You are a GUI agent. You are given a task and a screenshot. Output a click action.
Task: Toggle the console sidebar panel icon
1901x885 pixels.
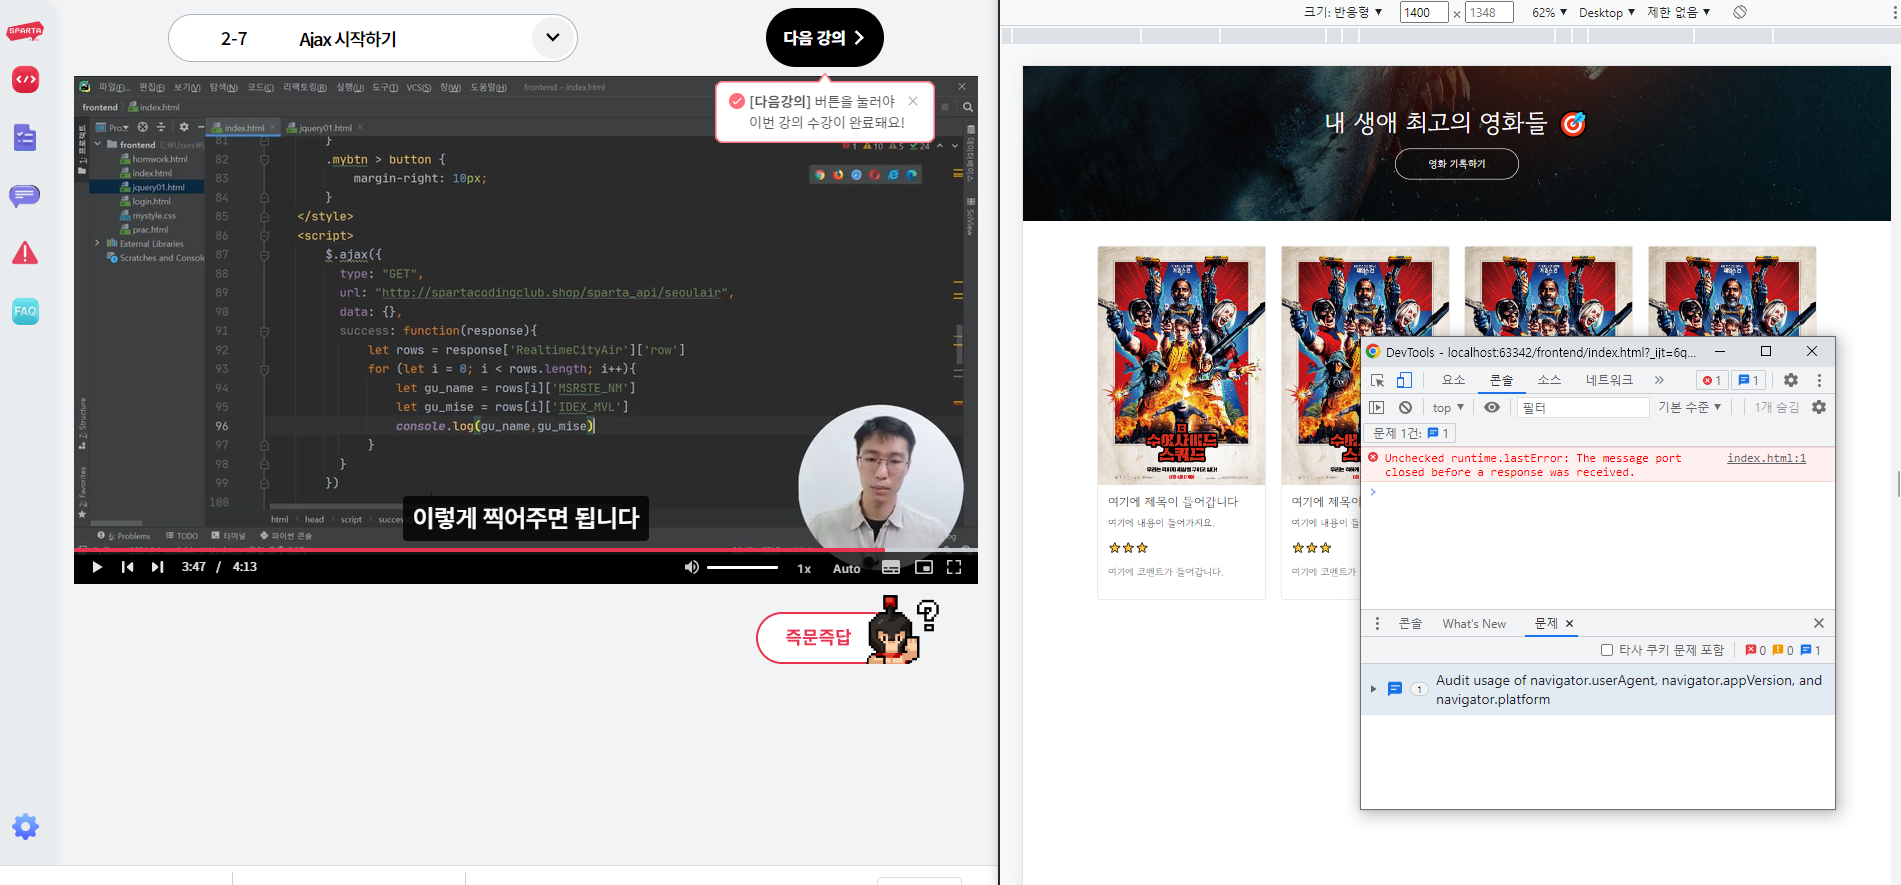click(1377, 407)
